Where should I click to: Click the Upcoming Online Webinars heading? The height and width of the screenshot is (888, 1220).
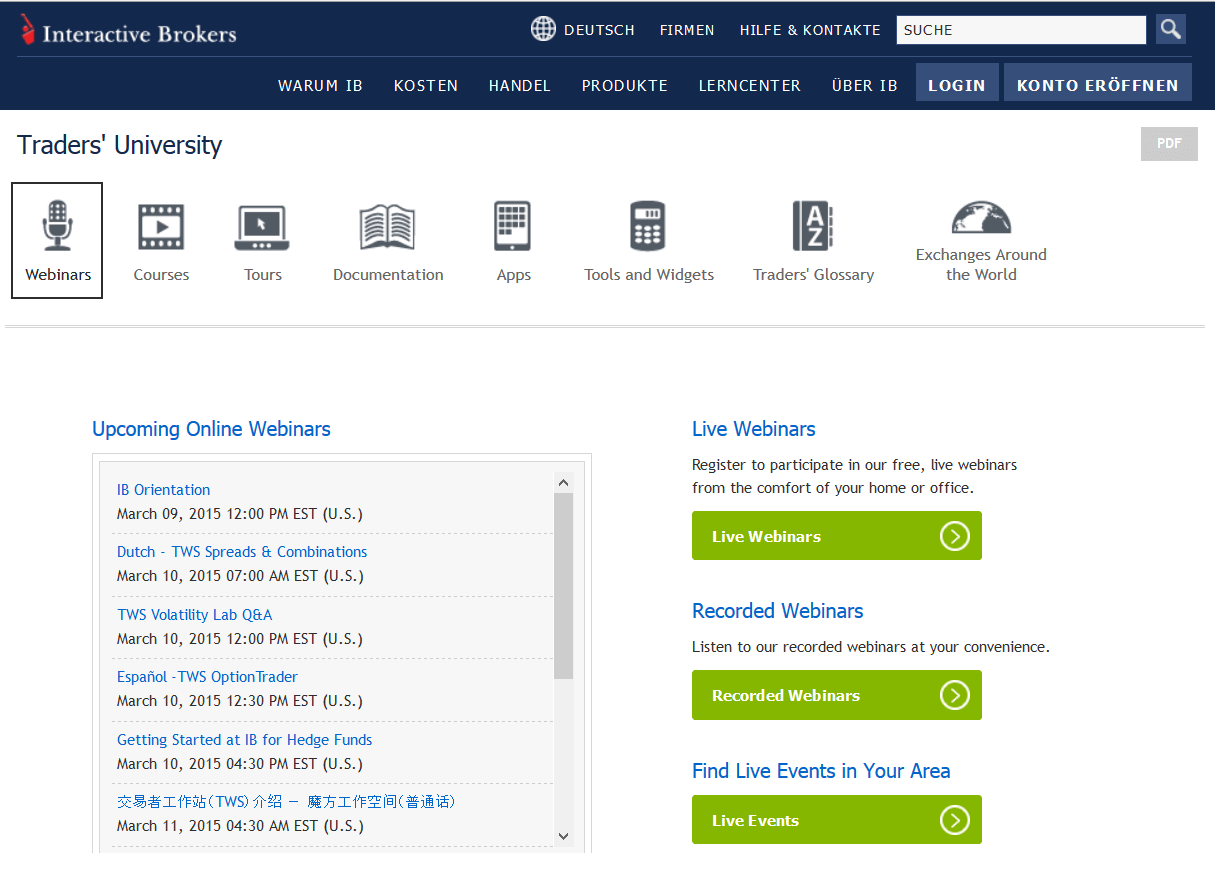pyautogui.click(x=211, y=429)
